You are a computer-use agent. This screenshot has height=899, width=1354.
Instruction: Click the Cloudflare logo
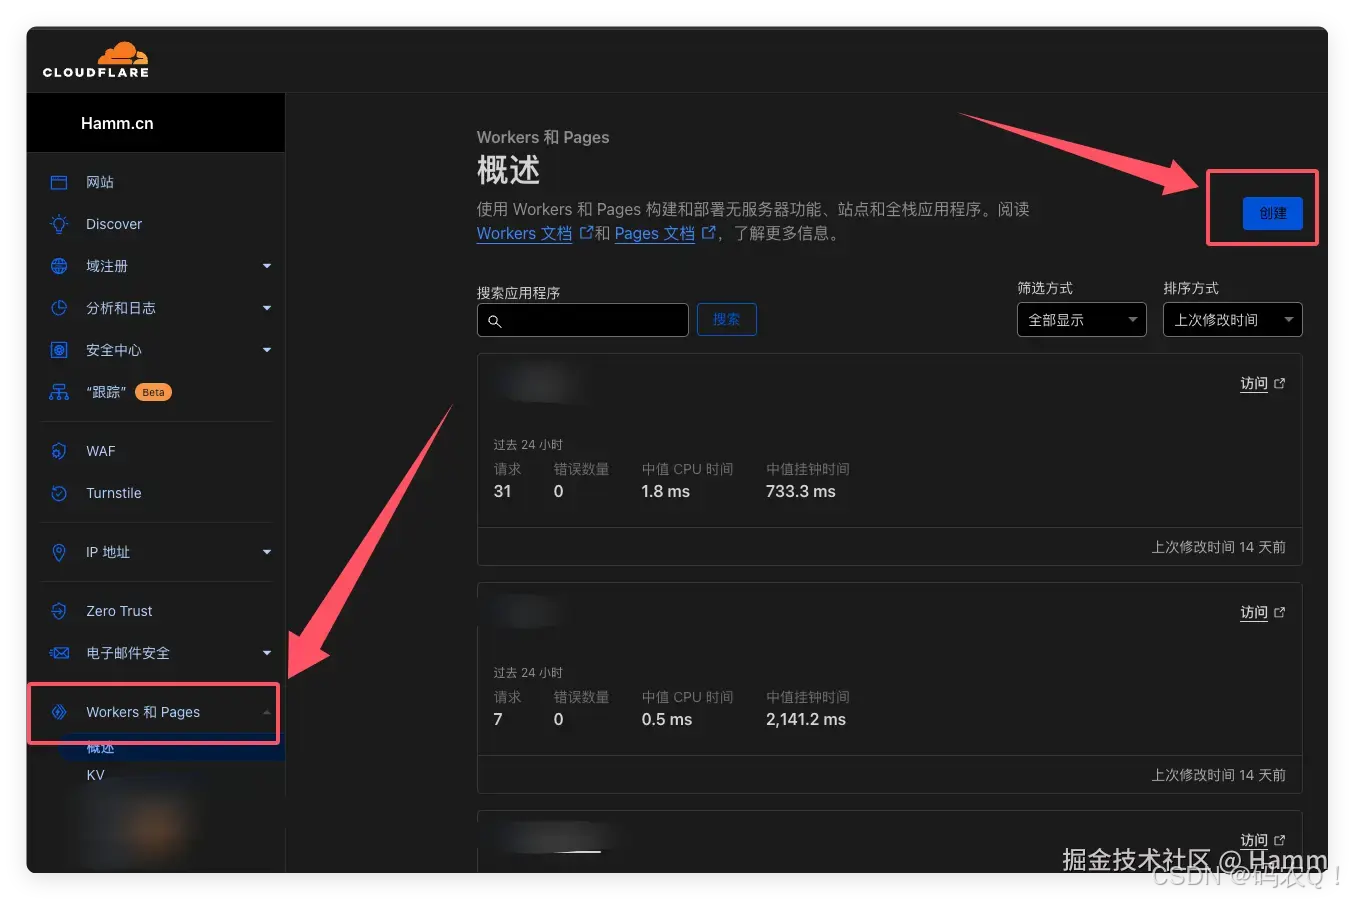[95, 59]
